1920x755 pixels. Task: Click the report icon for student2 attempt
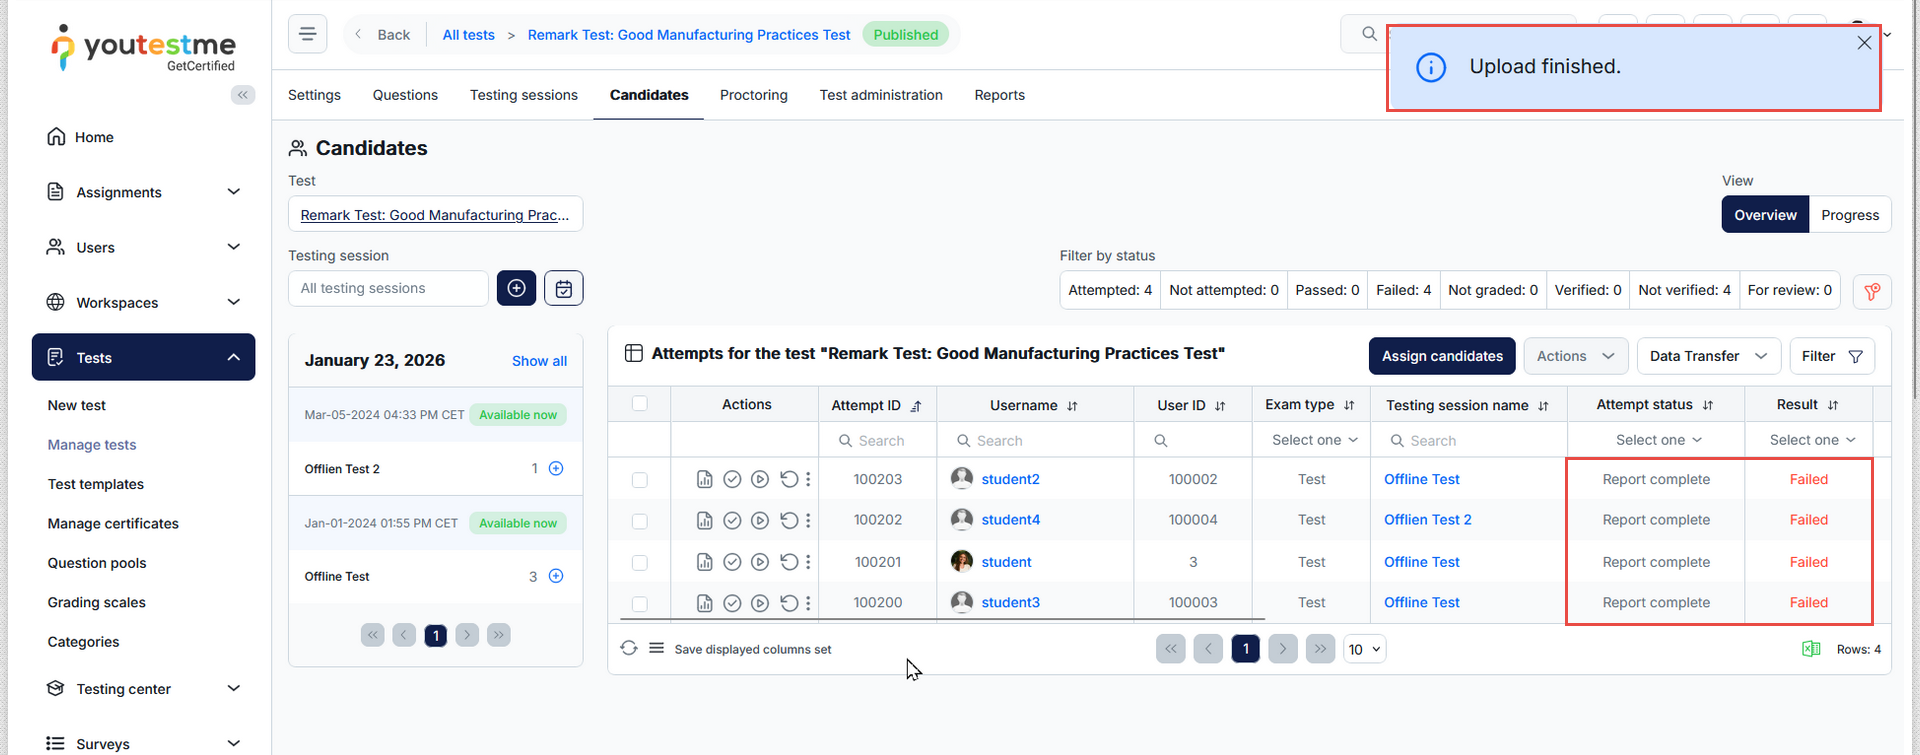pos(705,480)
